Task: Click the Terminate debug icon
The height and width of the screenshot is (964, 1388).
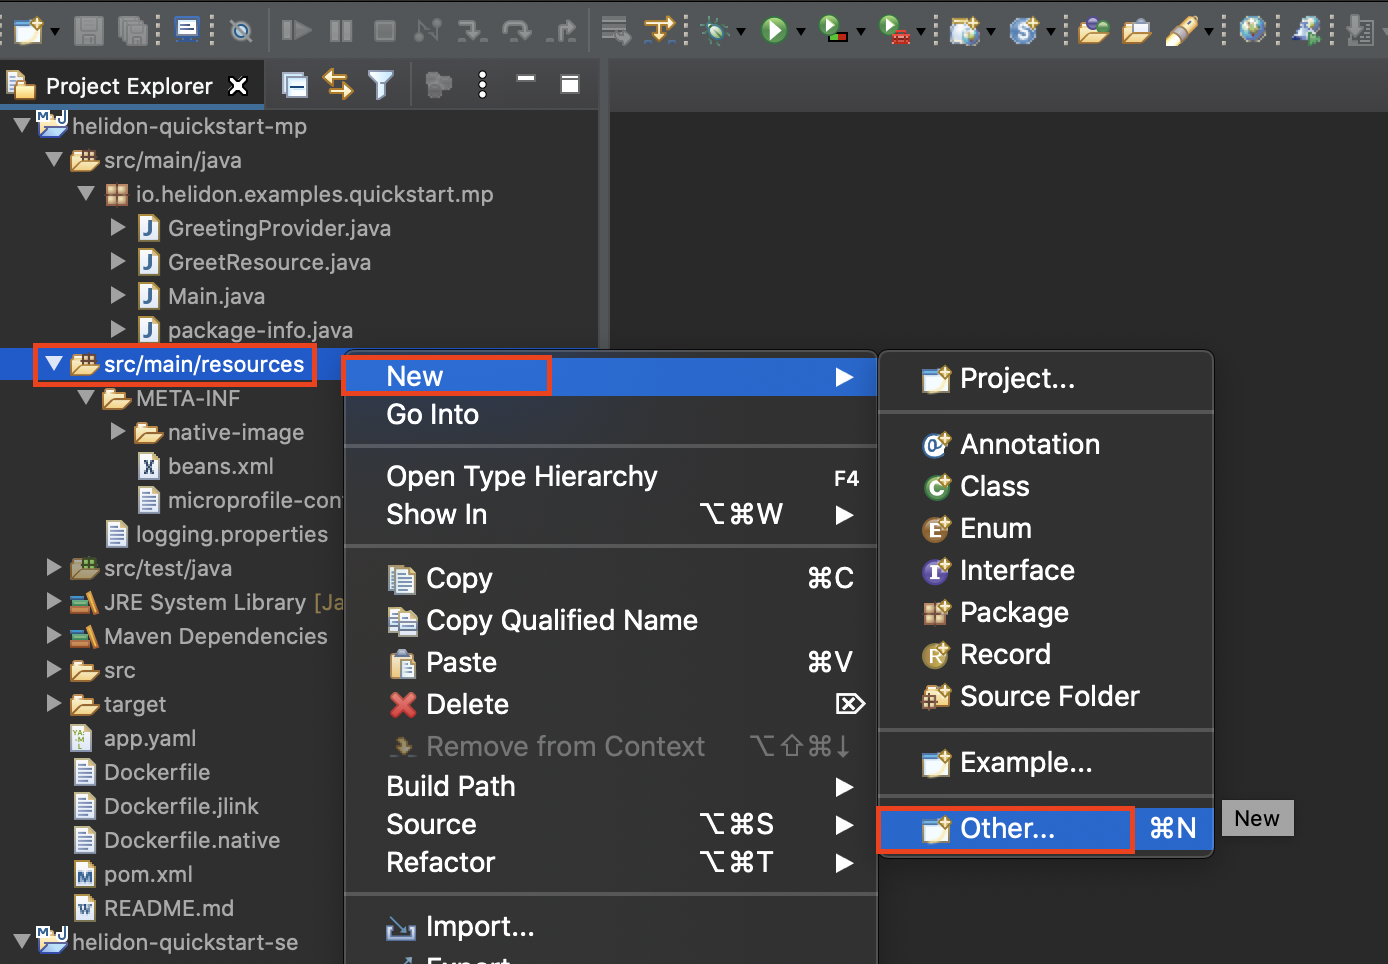Action: coord(384,30)
